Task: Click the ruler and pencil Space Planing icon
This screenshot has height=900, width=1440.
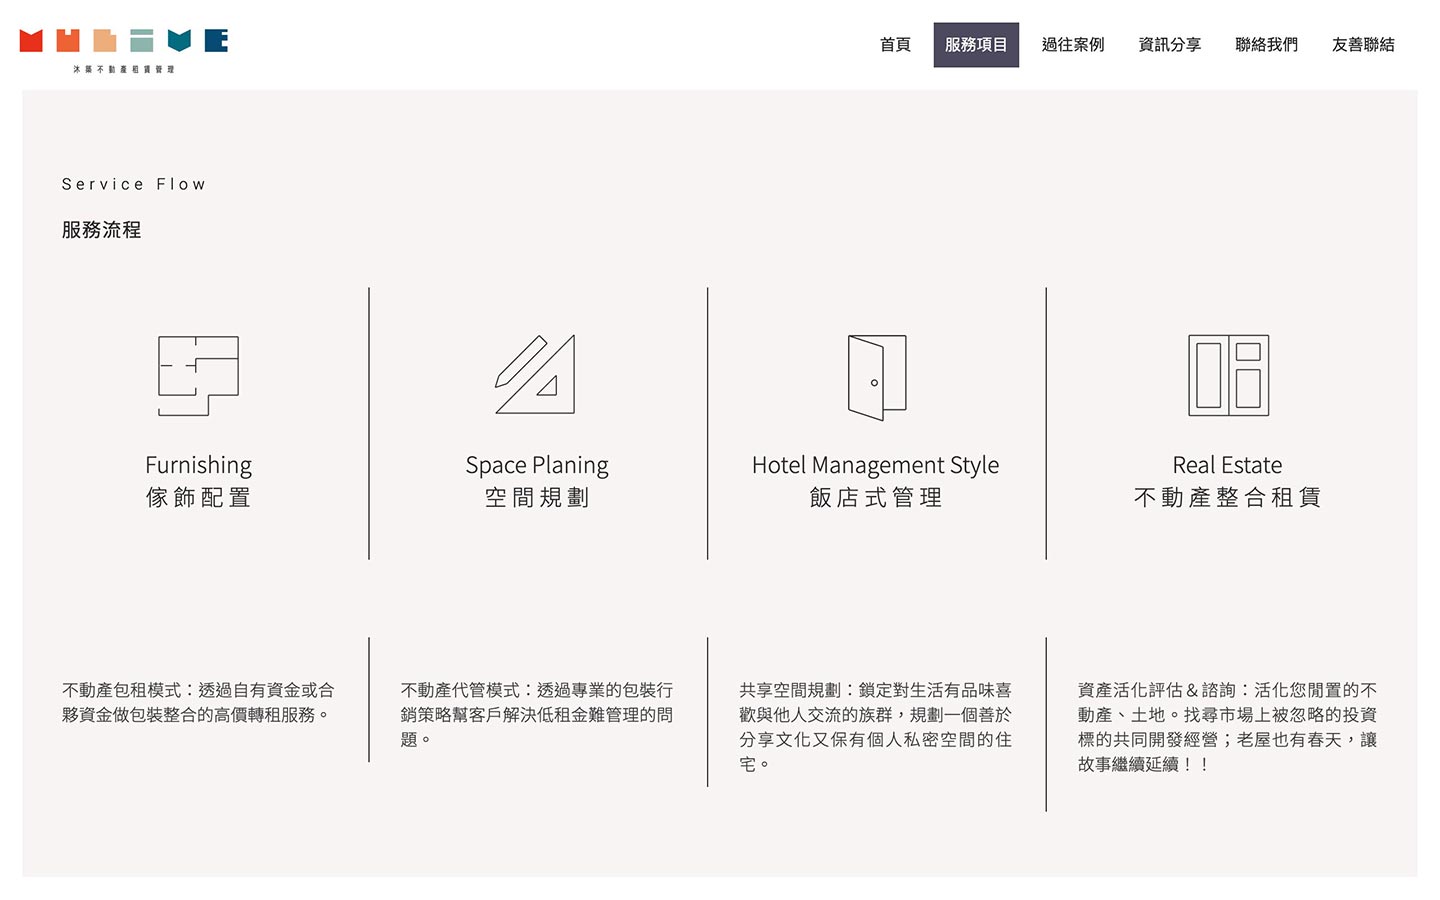Action: (536, 375)
